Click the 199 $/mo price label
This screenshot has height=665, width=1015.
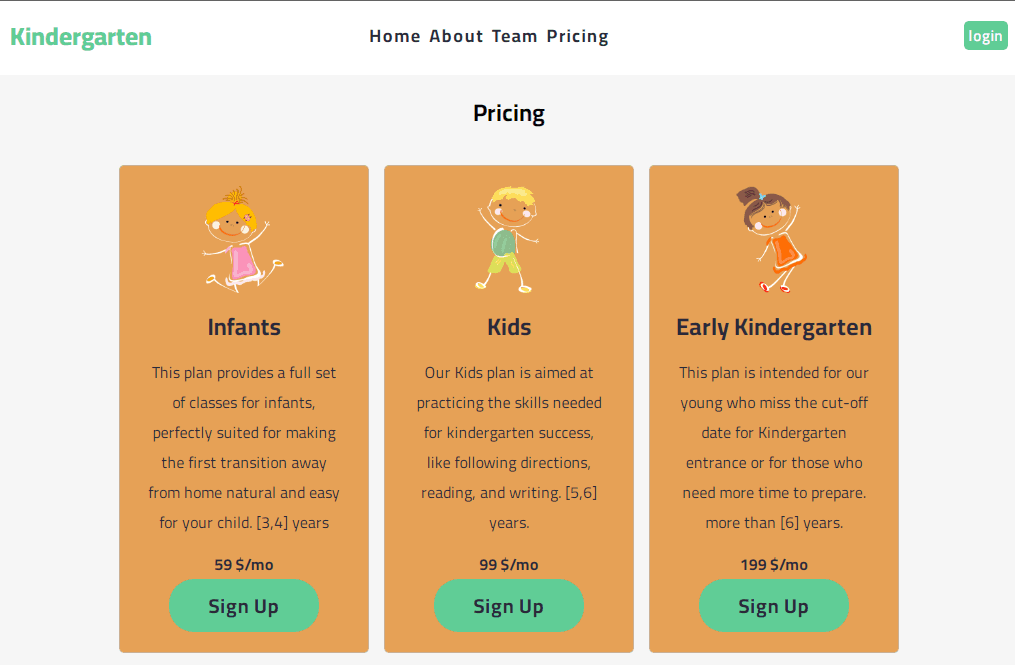pos(773,564)
